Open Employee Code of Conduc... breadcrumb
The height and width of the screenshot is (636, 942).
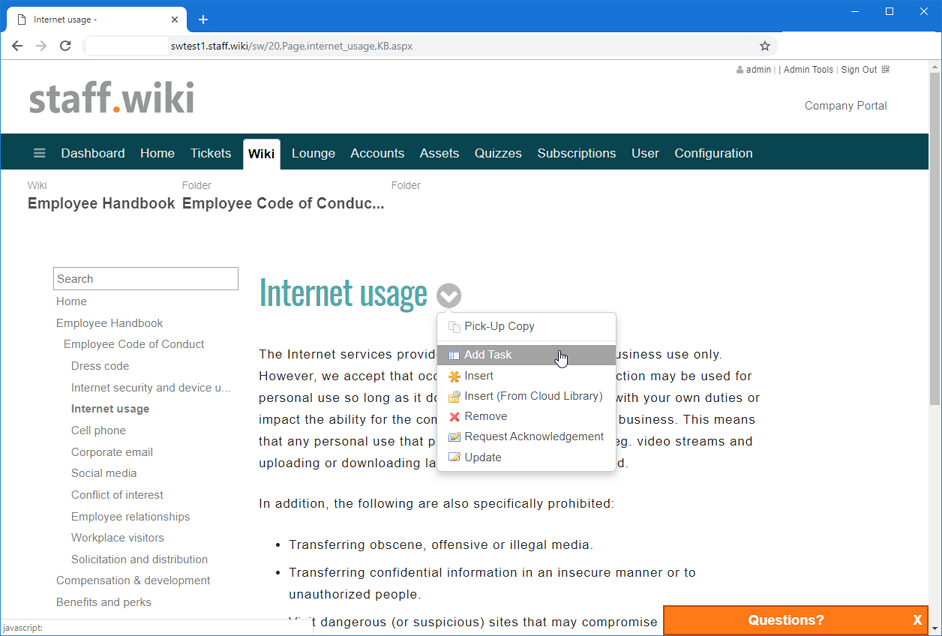click(283, 204)
